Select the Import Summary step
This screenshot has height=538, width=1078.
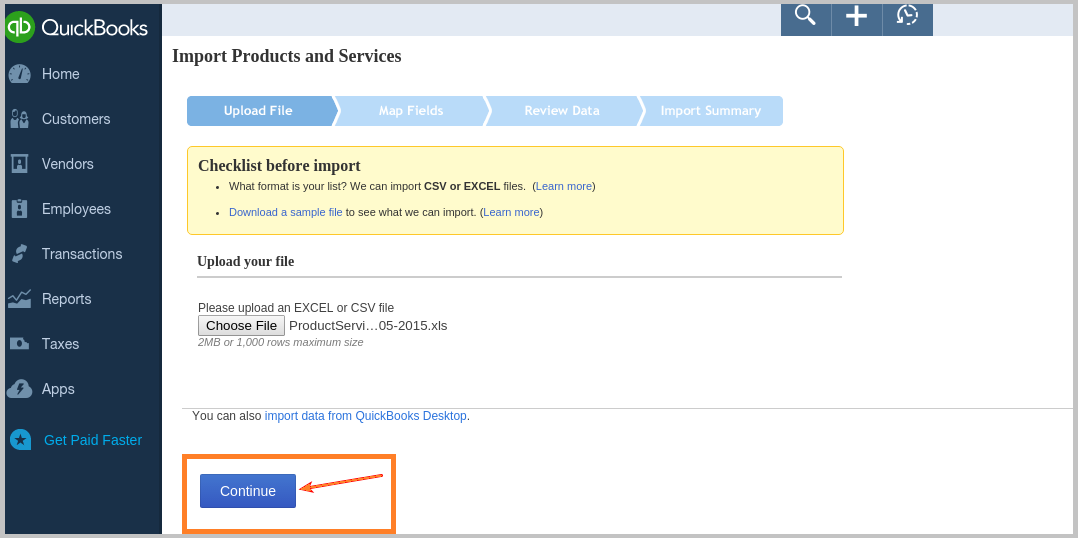coord(711,111)
